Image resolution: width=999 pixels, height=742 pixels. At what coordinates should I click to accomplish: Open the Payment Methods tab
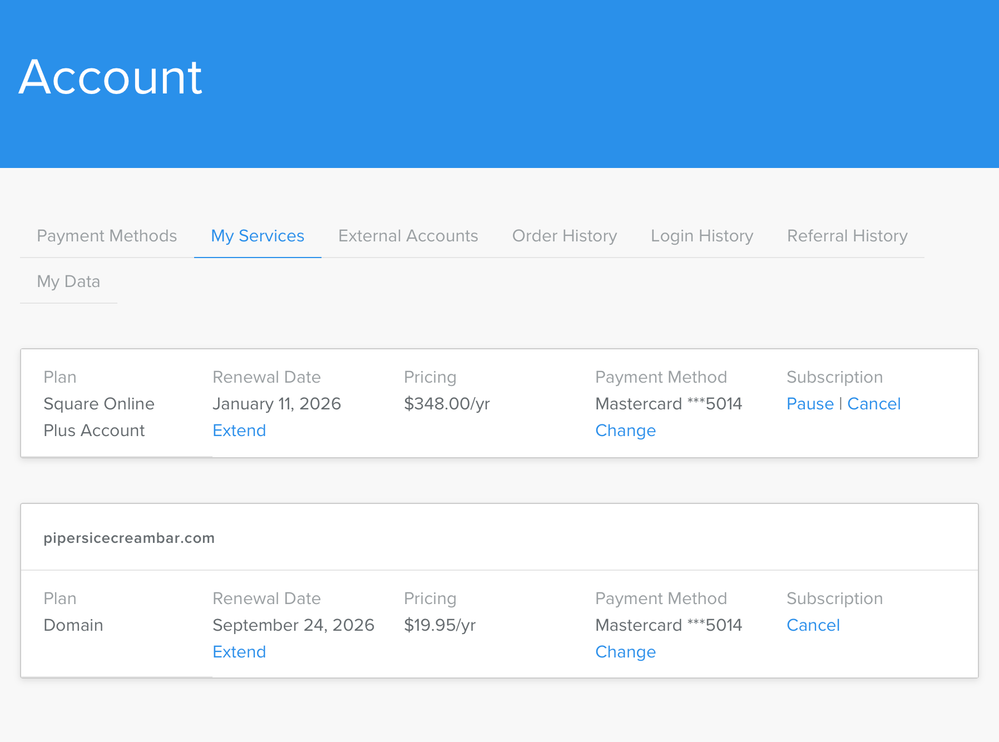(x=107, y=236)
